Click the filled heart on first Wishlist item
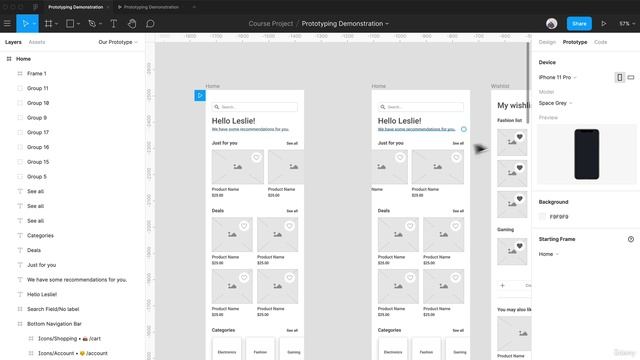Viewport: 640px width, 360px height. [520, 137]
